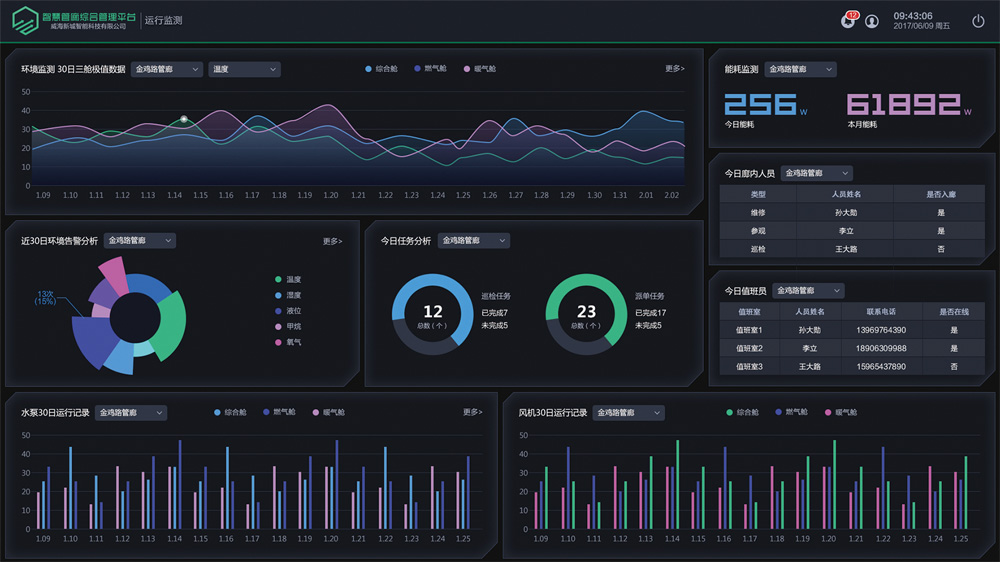Click 已完成7 under 巡检任务

pyautogui.click(x=494, y=313)
